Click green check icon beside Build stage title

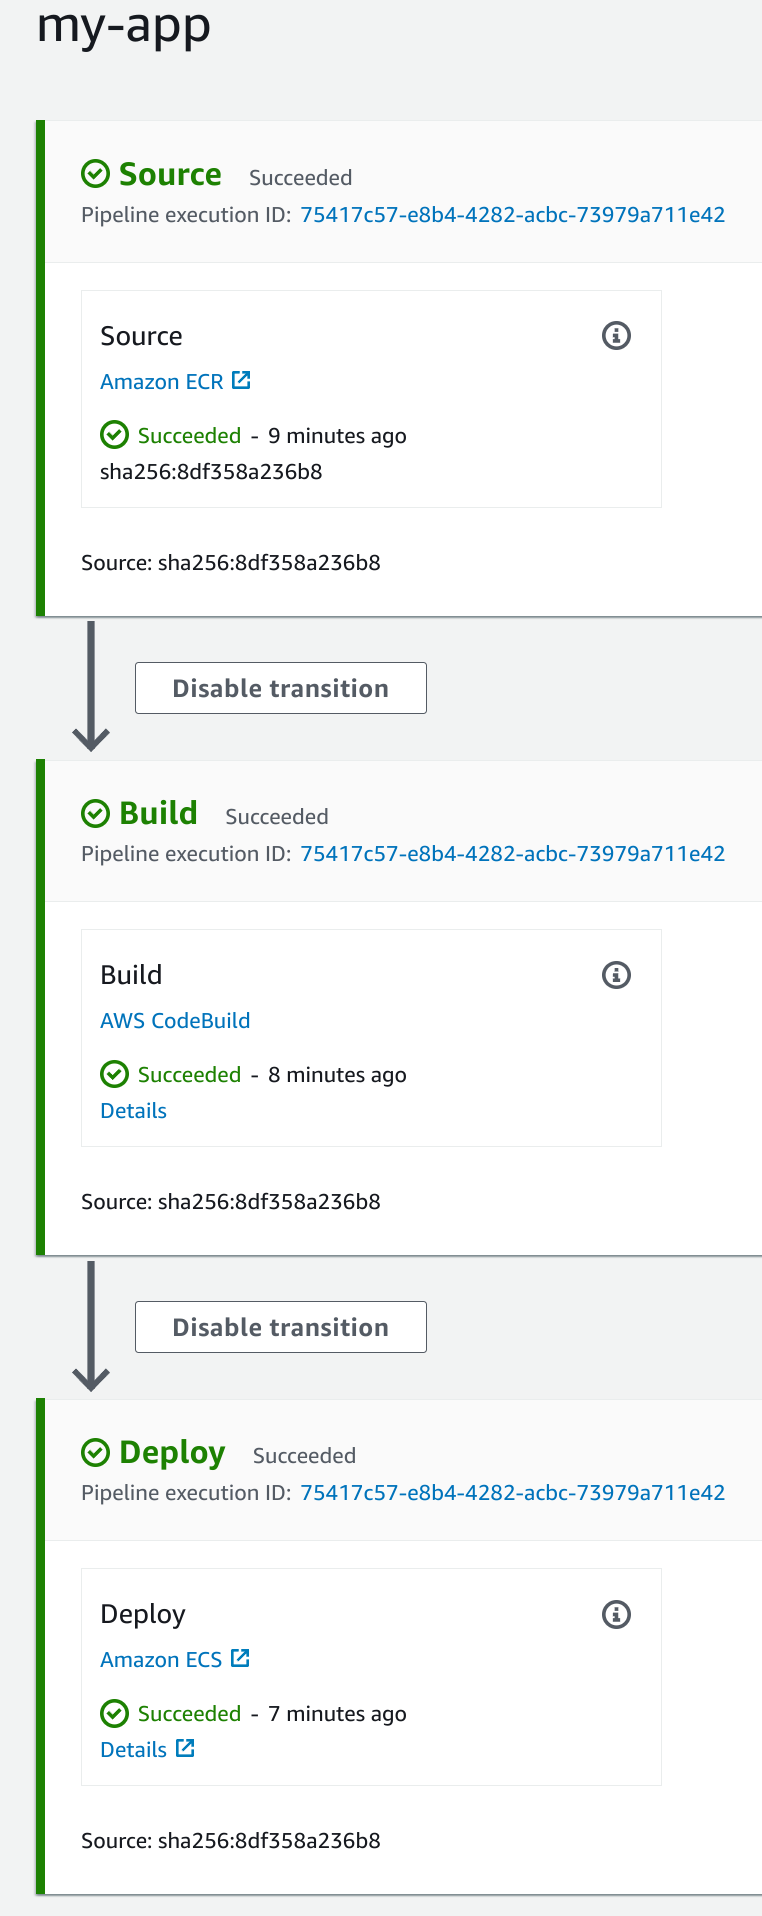(95, 814)
